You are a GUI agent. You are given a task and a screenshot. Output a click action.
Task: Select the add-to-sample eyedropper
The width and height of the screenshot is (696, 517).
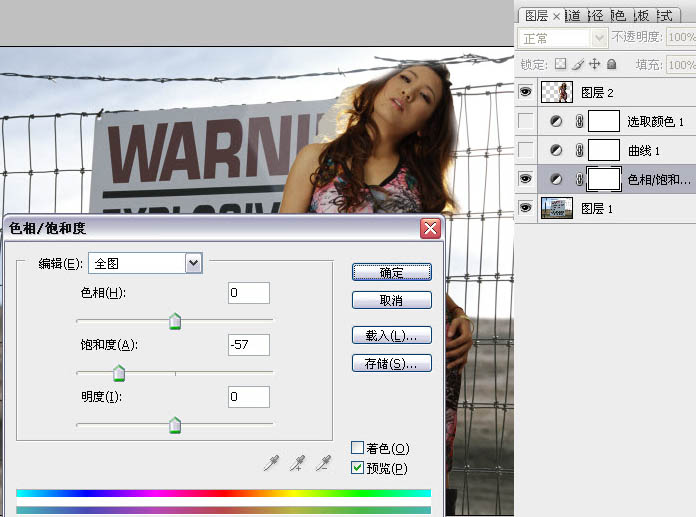297,462
